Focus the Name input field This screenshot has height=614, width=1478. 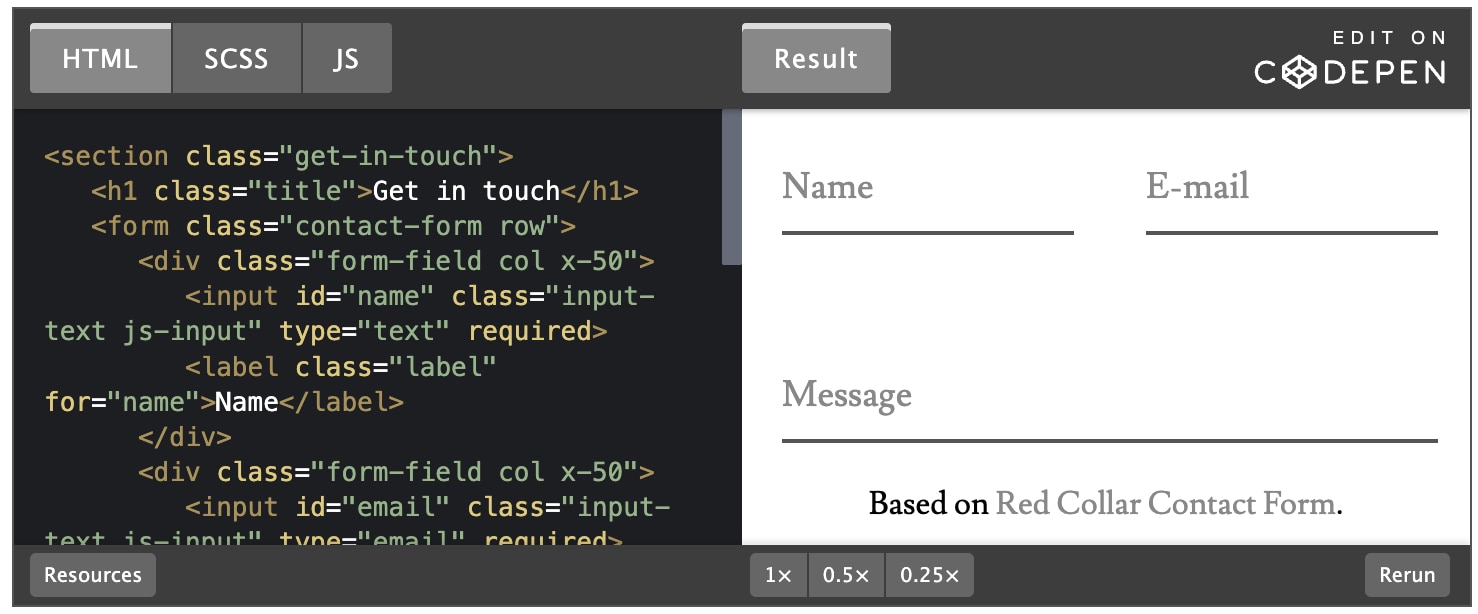(927, 202)
